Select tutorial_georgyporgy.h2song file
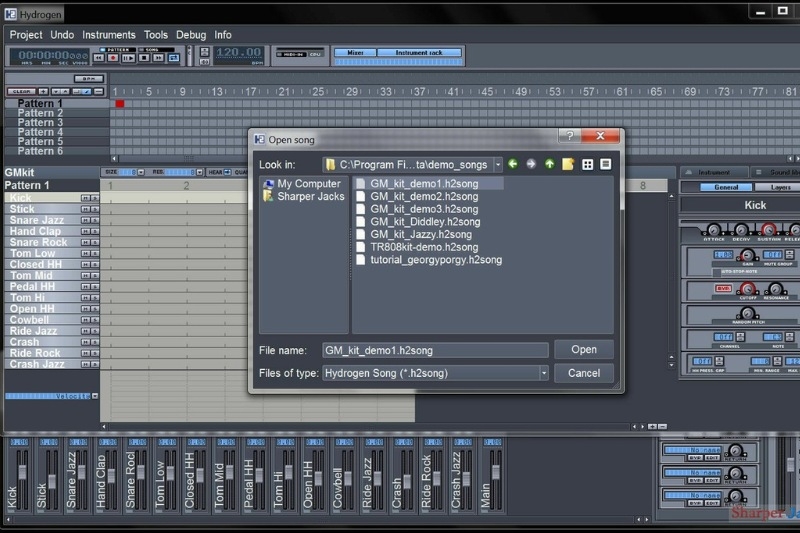 429,260
